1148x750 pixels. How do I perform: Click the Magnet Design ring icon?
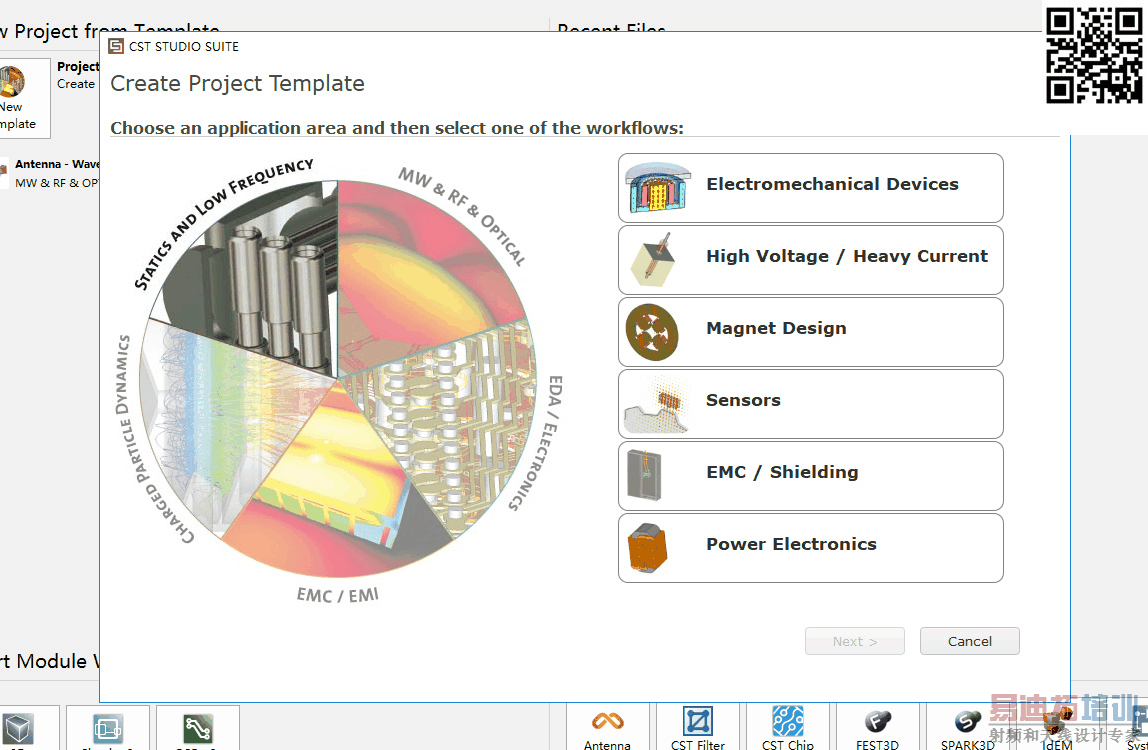(x=652, y=332)
